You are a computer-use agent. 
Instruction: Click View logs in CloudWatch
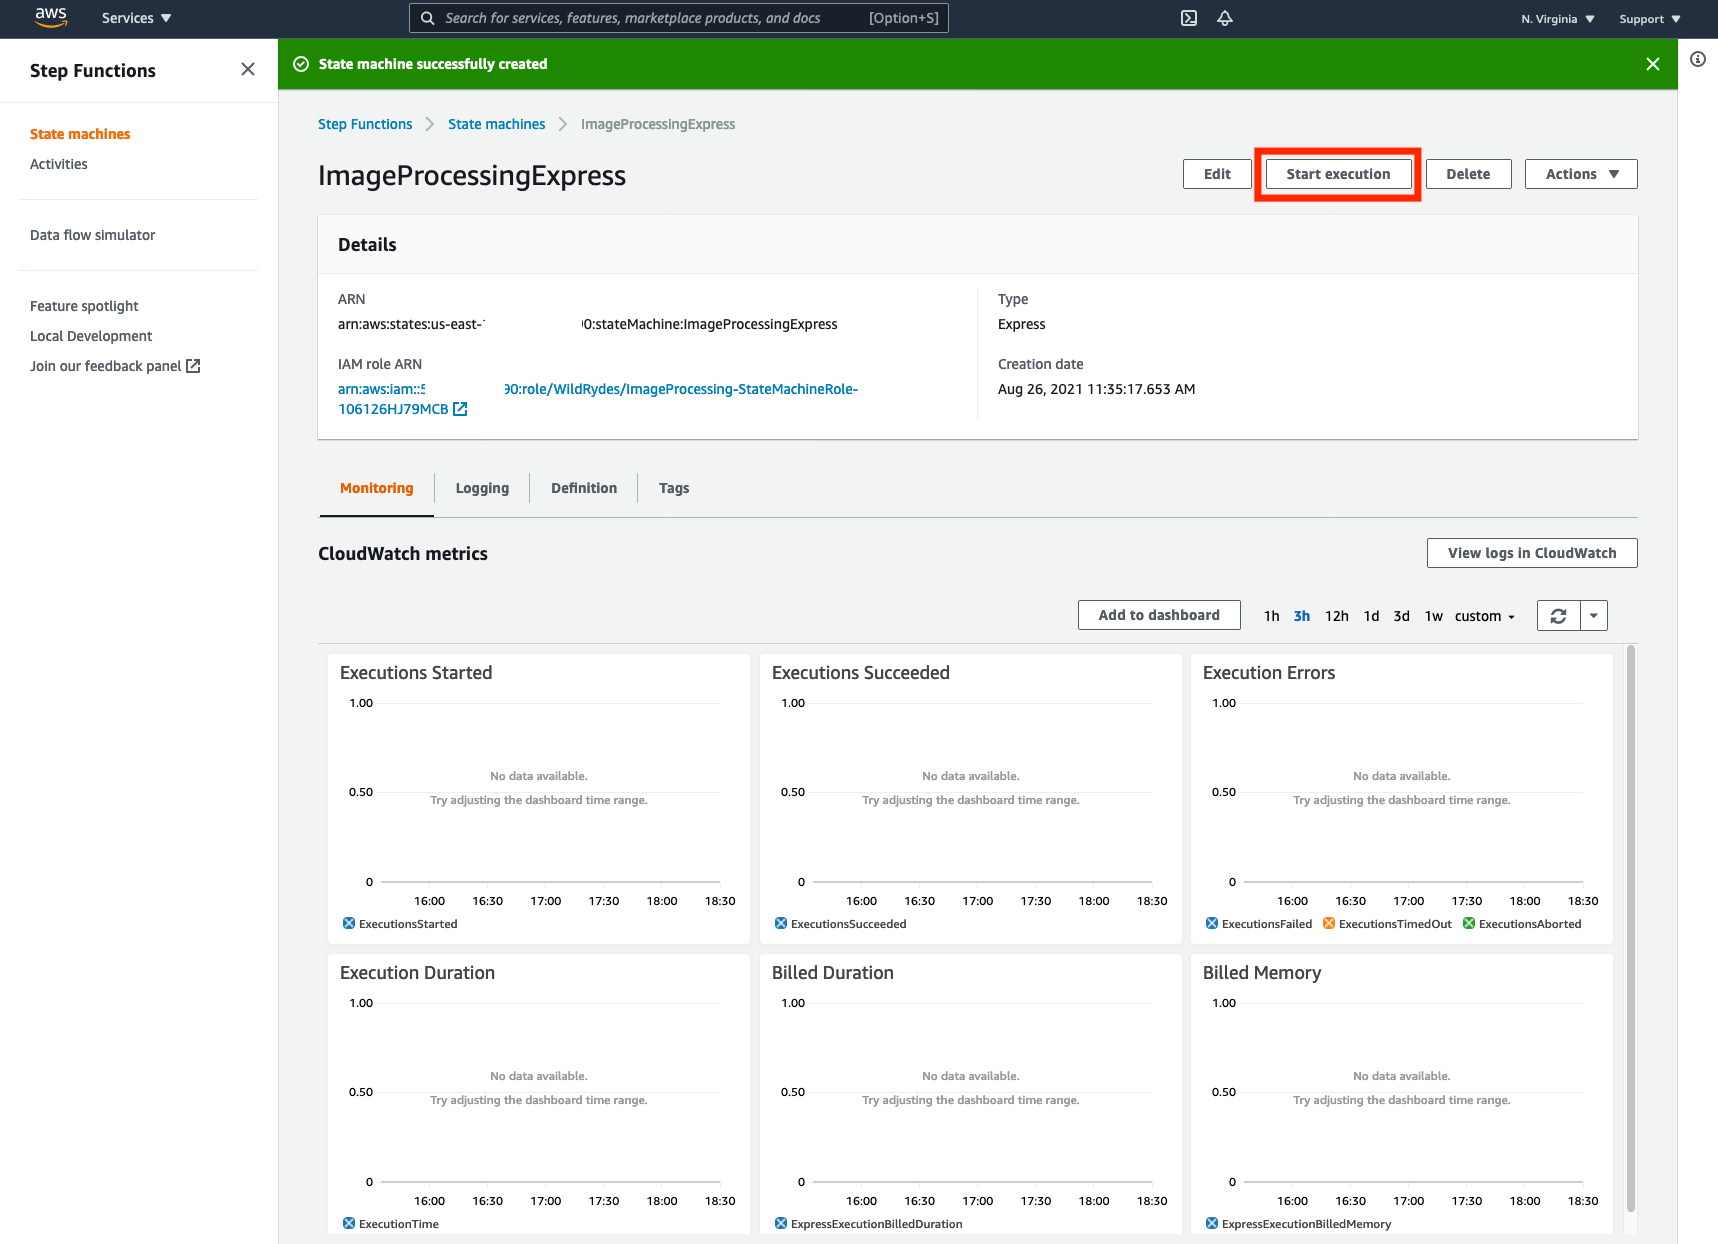[x=1532, y=553]
